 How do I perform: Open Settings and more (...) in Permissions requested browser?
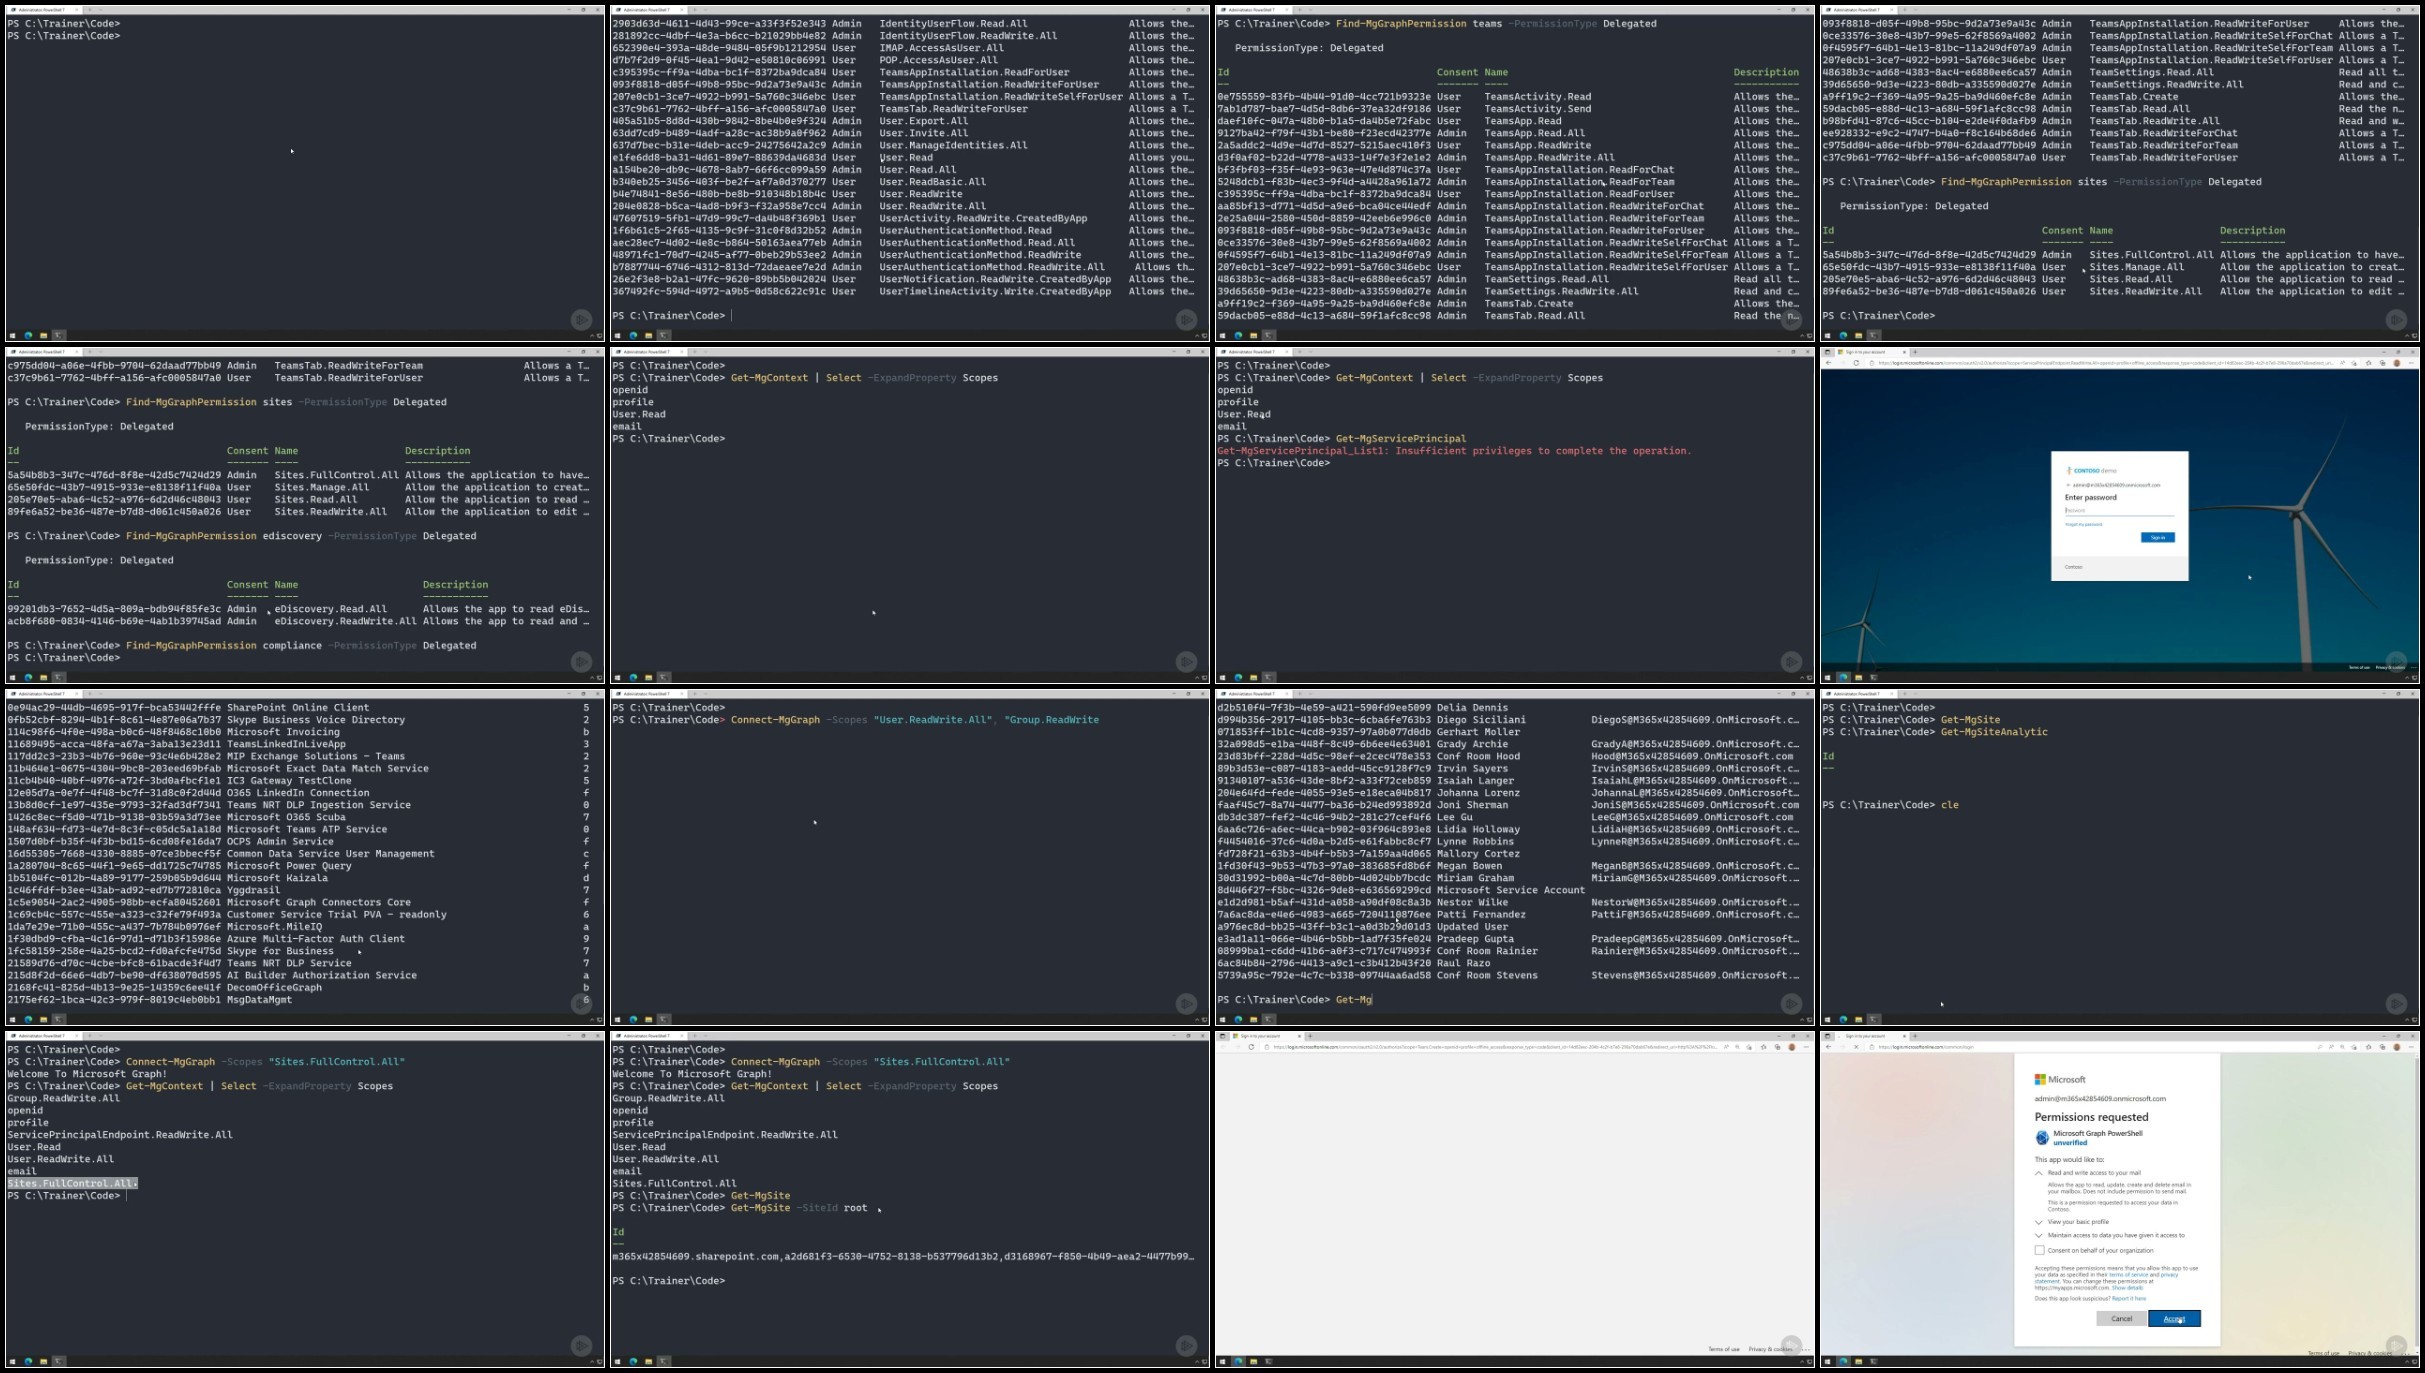click(2412, 1047)
